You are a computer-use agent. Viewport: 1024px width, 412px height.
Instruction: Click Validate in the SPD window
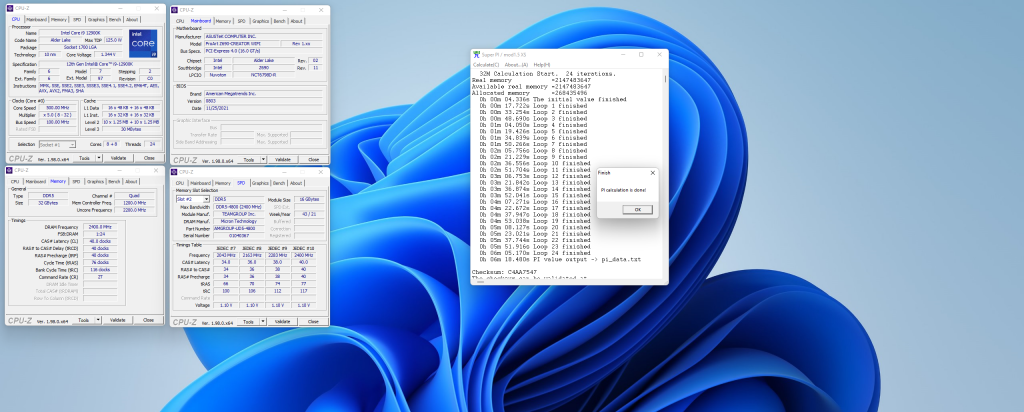tap(283, 321)
